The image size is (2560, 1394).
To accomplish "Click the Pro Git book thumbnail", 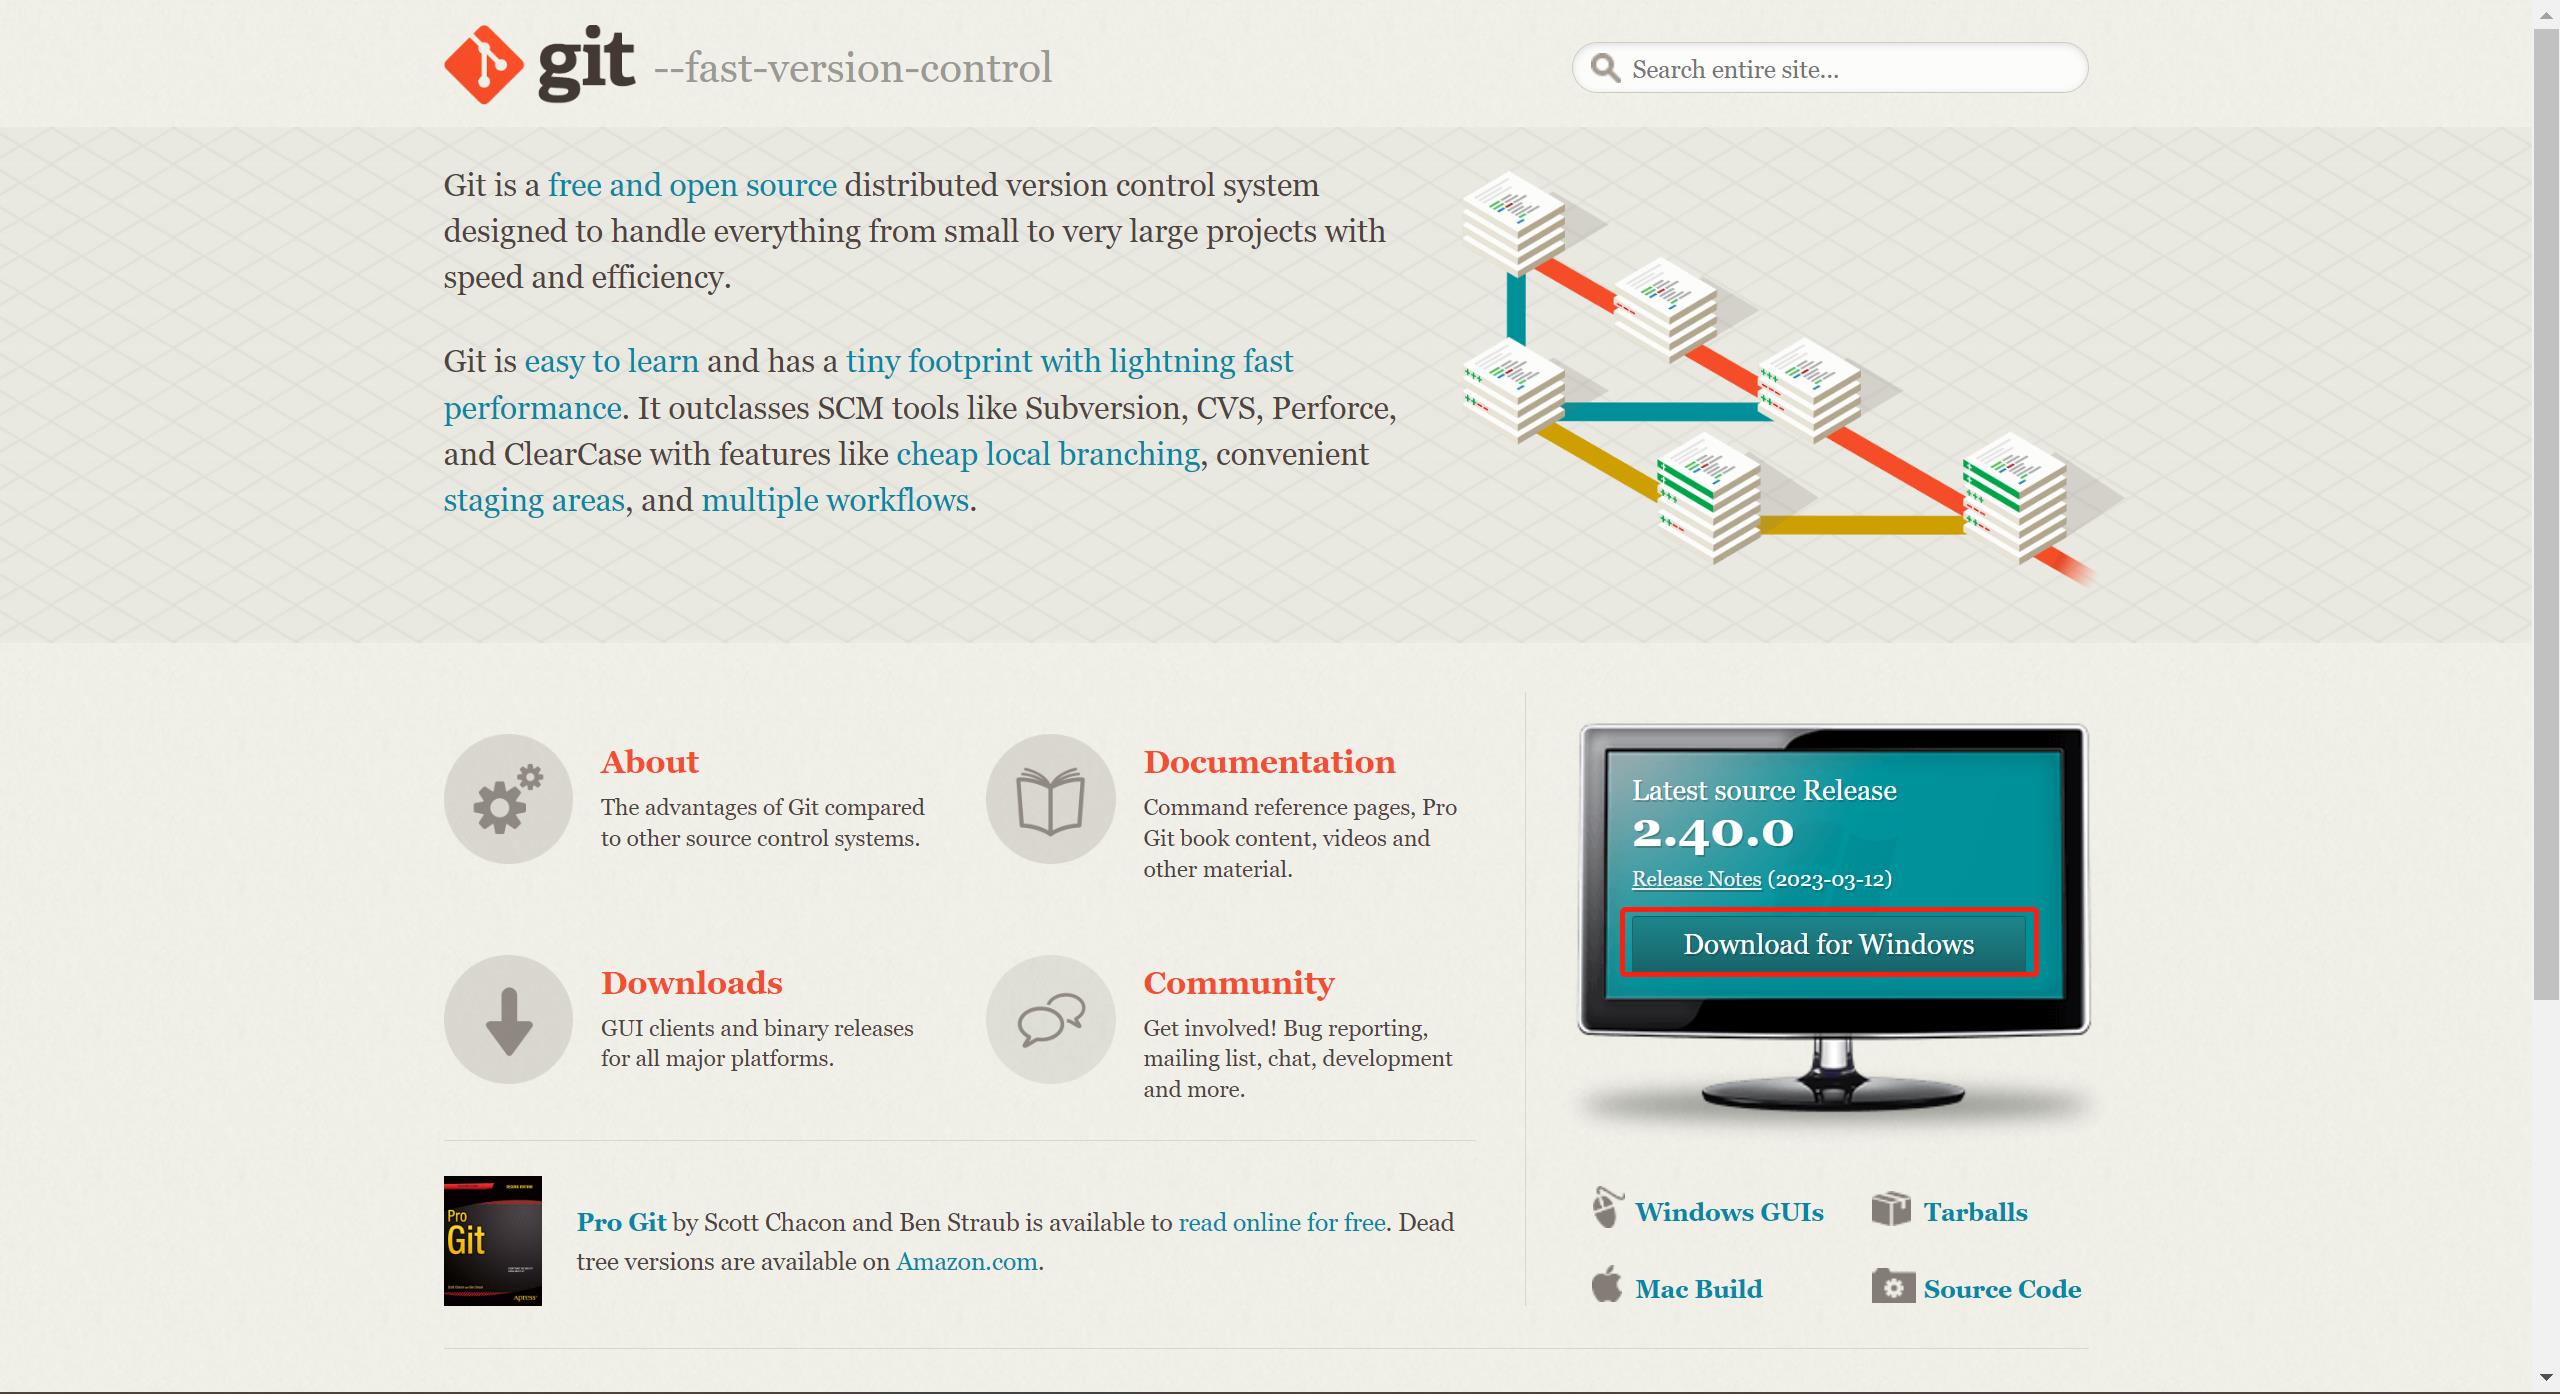I will click(x=492, y=1241).
